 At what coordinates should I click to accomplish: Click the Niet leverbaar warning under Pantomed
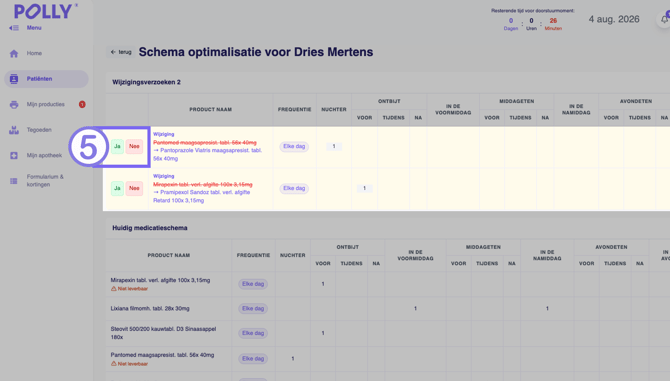[129, 364]
